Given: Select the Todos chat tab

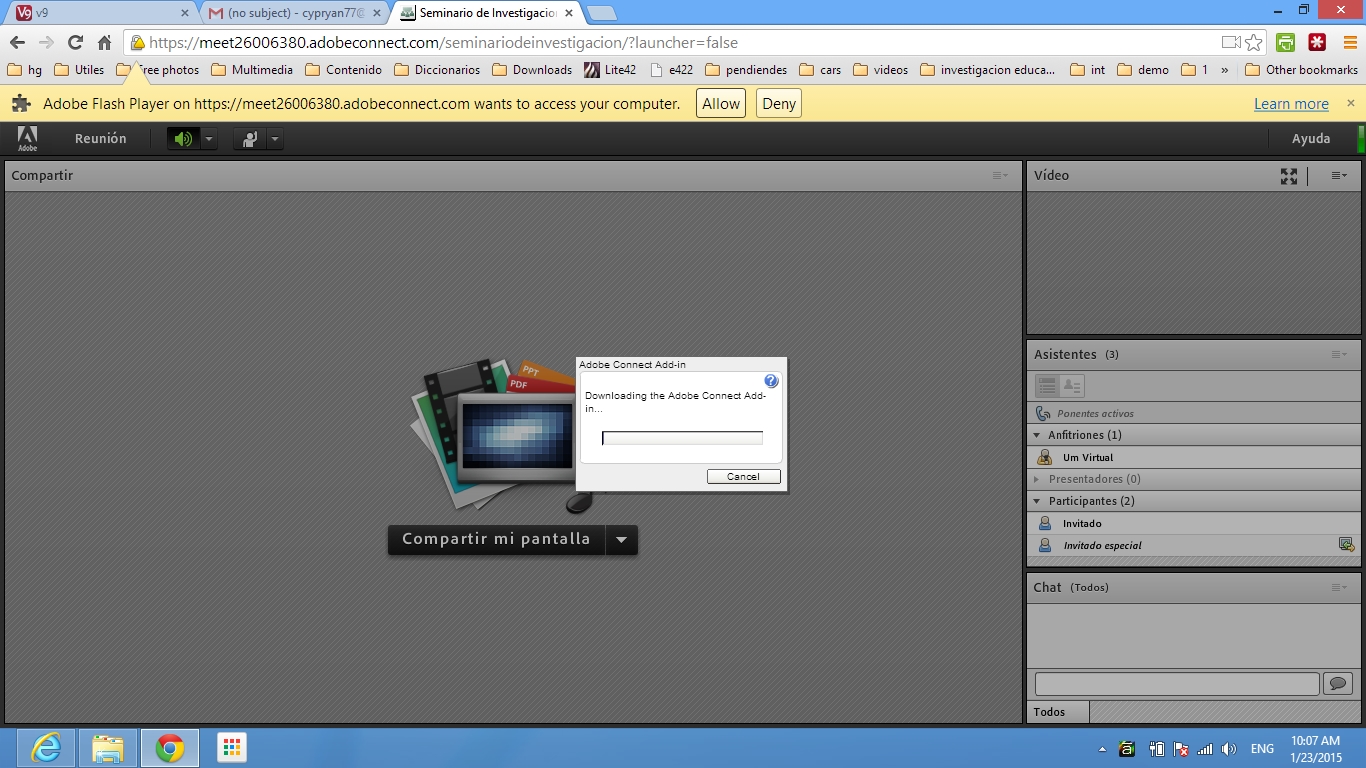Looking at the screenshot, I should point(1058,712).
